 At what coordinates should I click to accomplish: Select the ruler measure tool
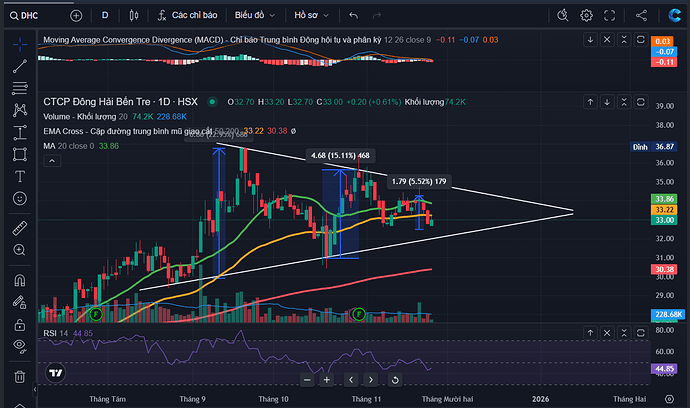click(20, 228)
